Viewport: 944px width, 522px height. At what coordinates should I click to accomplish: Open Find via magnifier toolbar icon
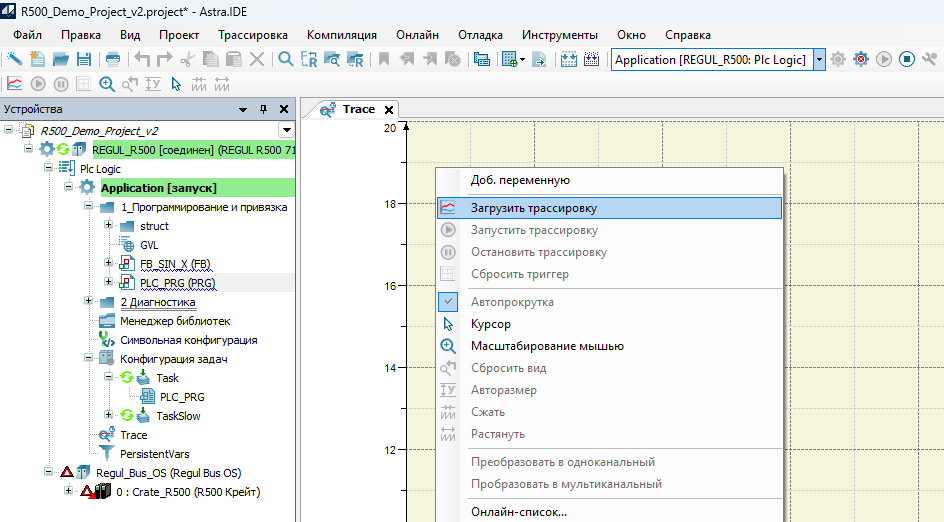[286, 60]
